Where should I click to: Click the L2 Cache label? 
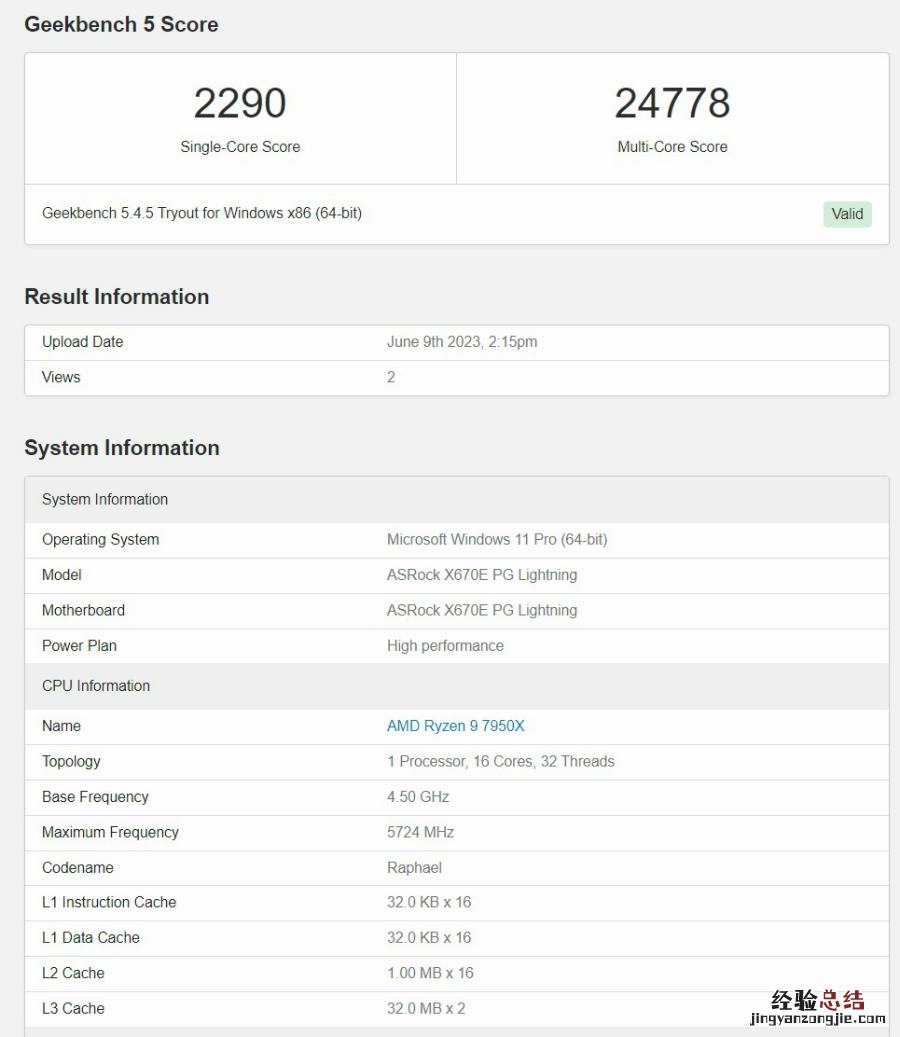coord(73,974)
